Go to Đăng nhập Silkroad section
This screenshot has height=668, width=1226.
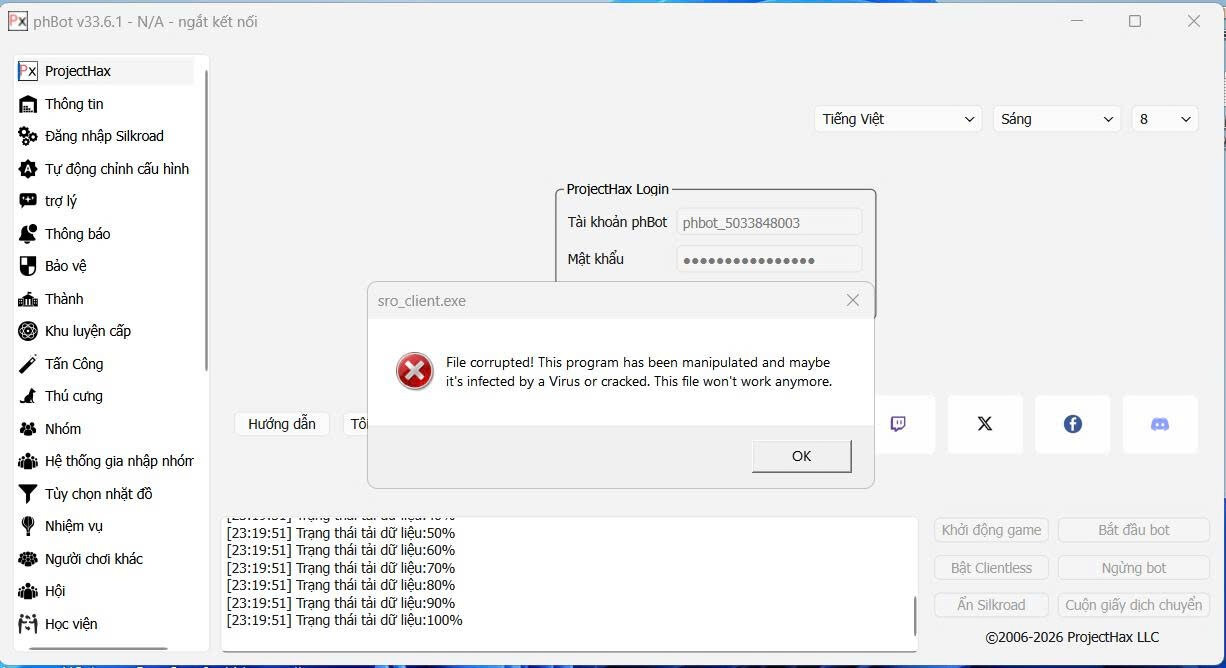(x=104, y=136)
